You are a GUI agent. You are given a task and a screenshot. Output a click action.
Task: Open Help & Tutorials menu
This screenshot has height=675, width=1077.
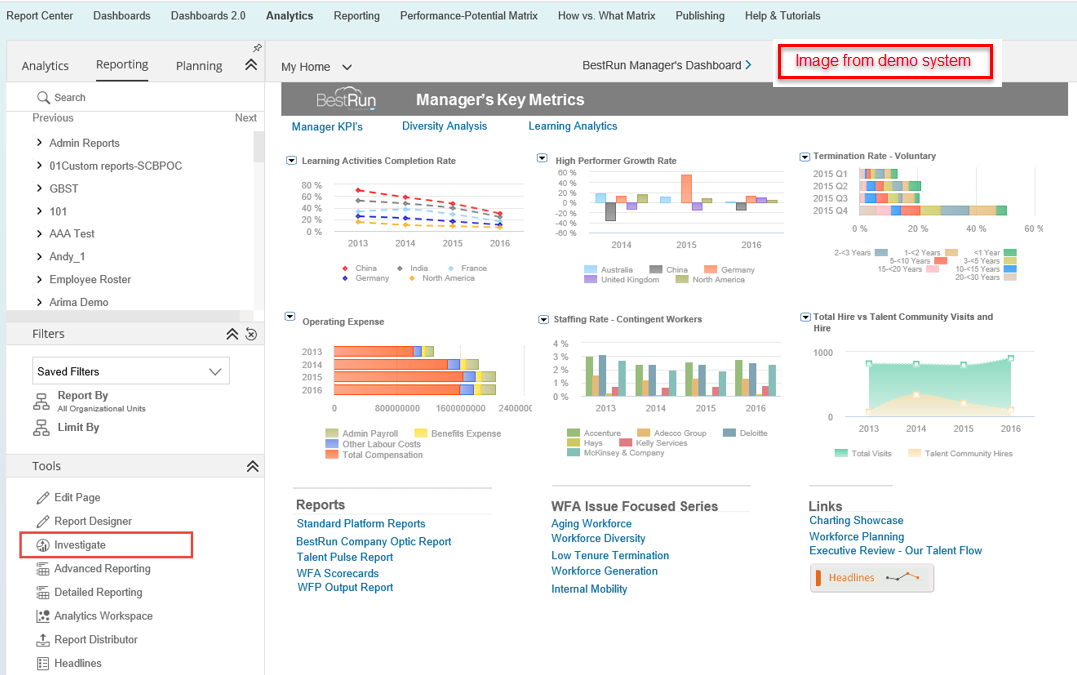point(782,16)
